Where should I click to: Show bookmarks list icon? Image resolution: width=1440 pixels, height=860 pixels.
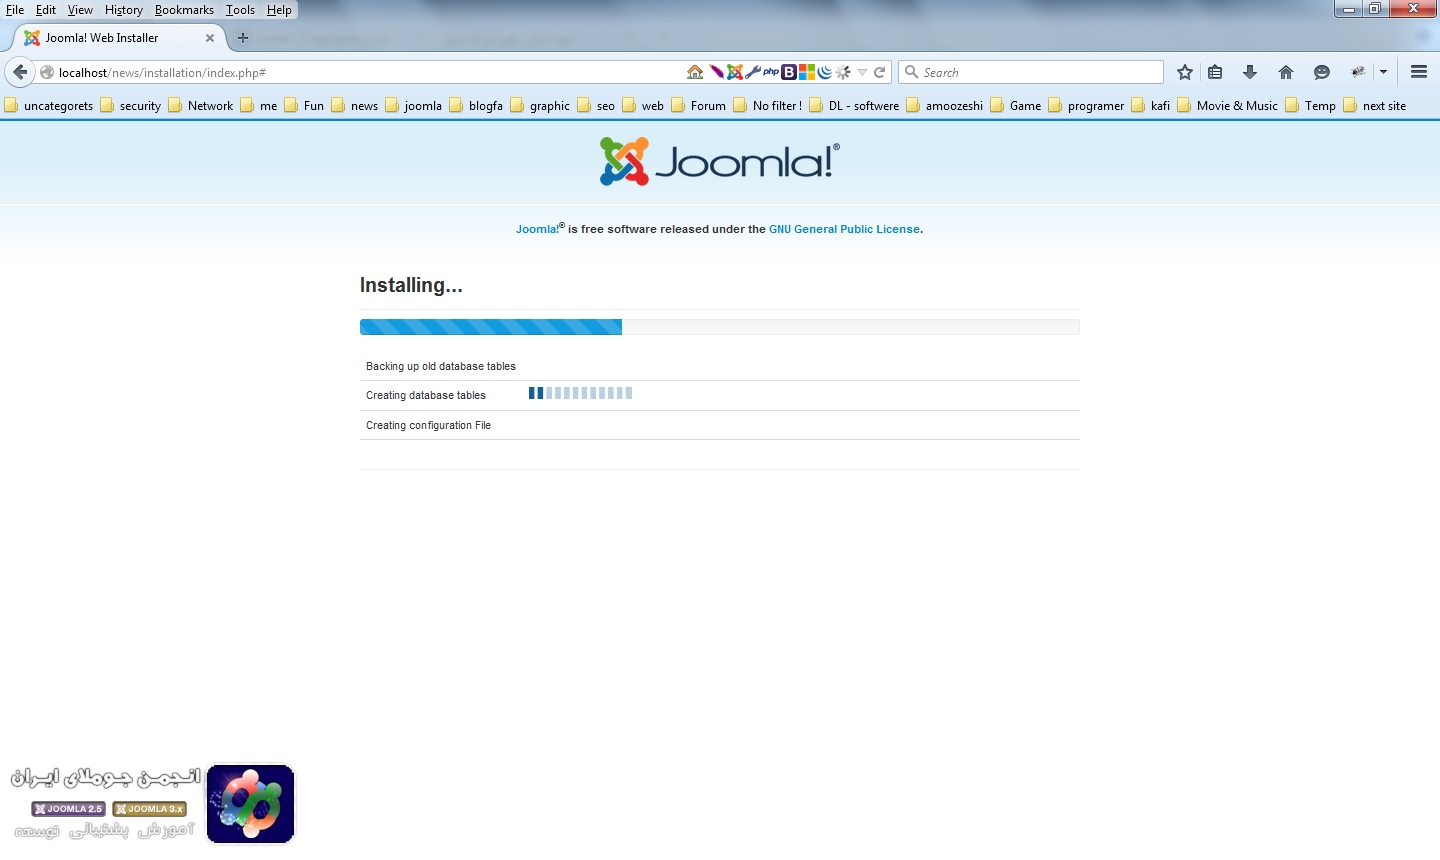tap(1215, 72)
